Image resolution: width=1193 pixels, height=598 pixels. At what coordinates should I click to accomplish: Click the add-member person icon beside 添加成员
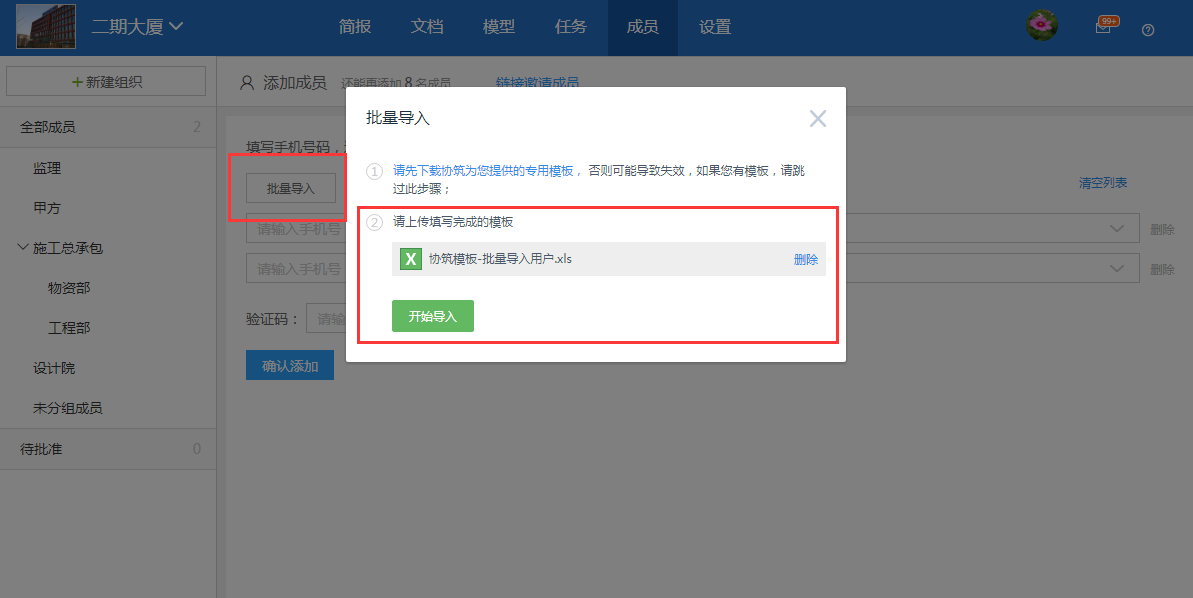pos(247,83)
